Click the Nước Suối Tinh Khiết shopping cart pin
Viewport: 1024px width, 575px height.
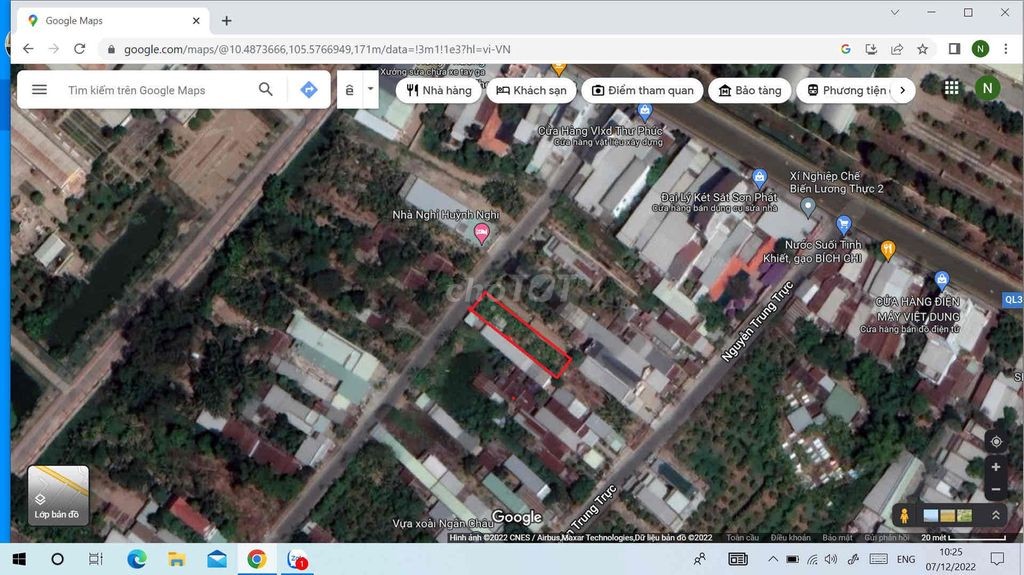[x=844, y=225]
